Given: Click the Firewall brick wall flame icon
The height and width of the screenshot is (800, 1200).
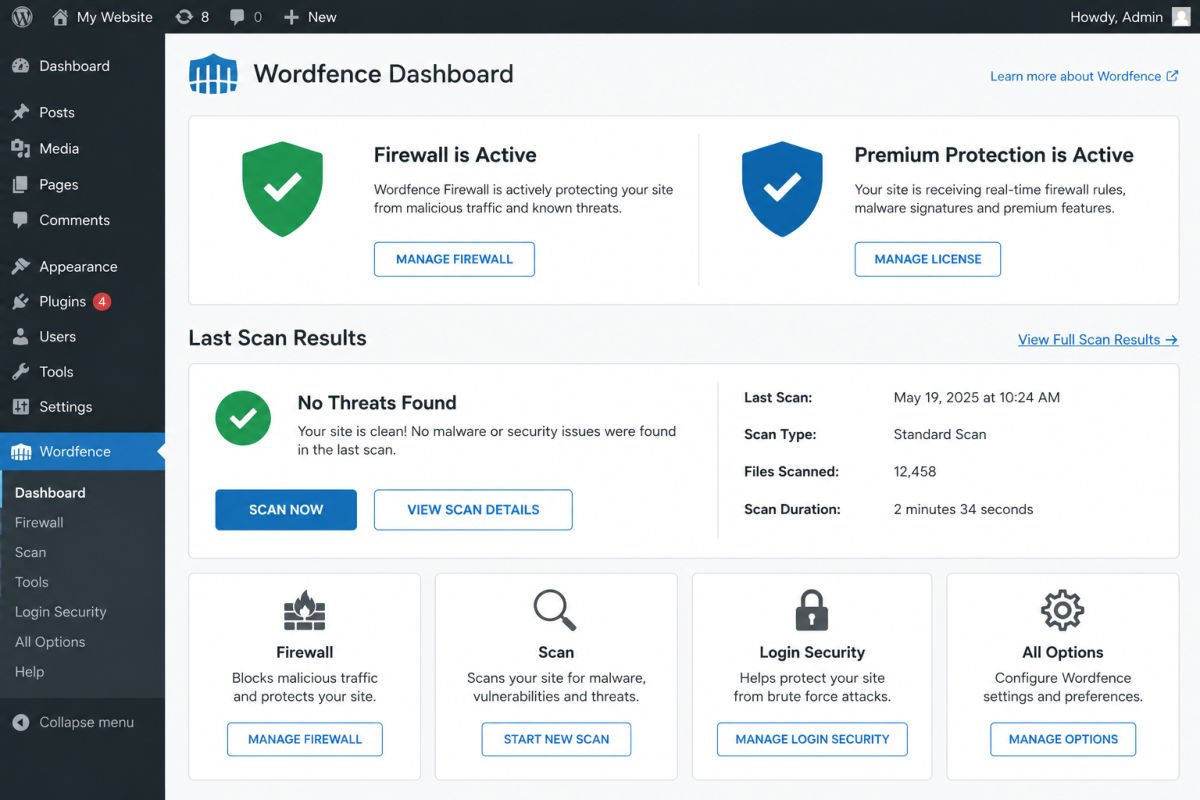Looking at the screenshot, I should [304, 610].
